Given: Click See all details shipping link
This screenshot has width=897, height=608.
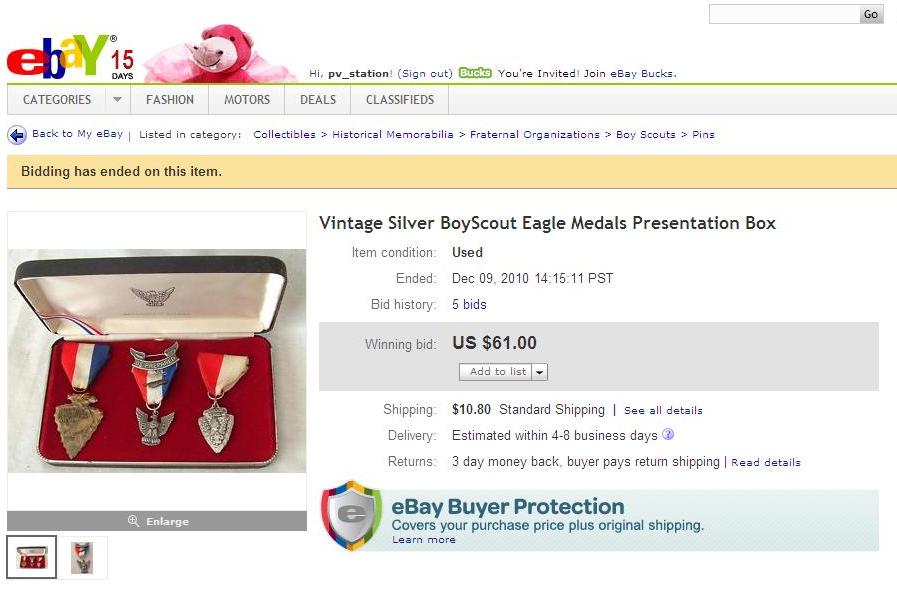Looking at the screenshot, I should 663,410.
